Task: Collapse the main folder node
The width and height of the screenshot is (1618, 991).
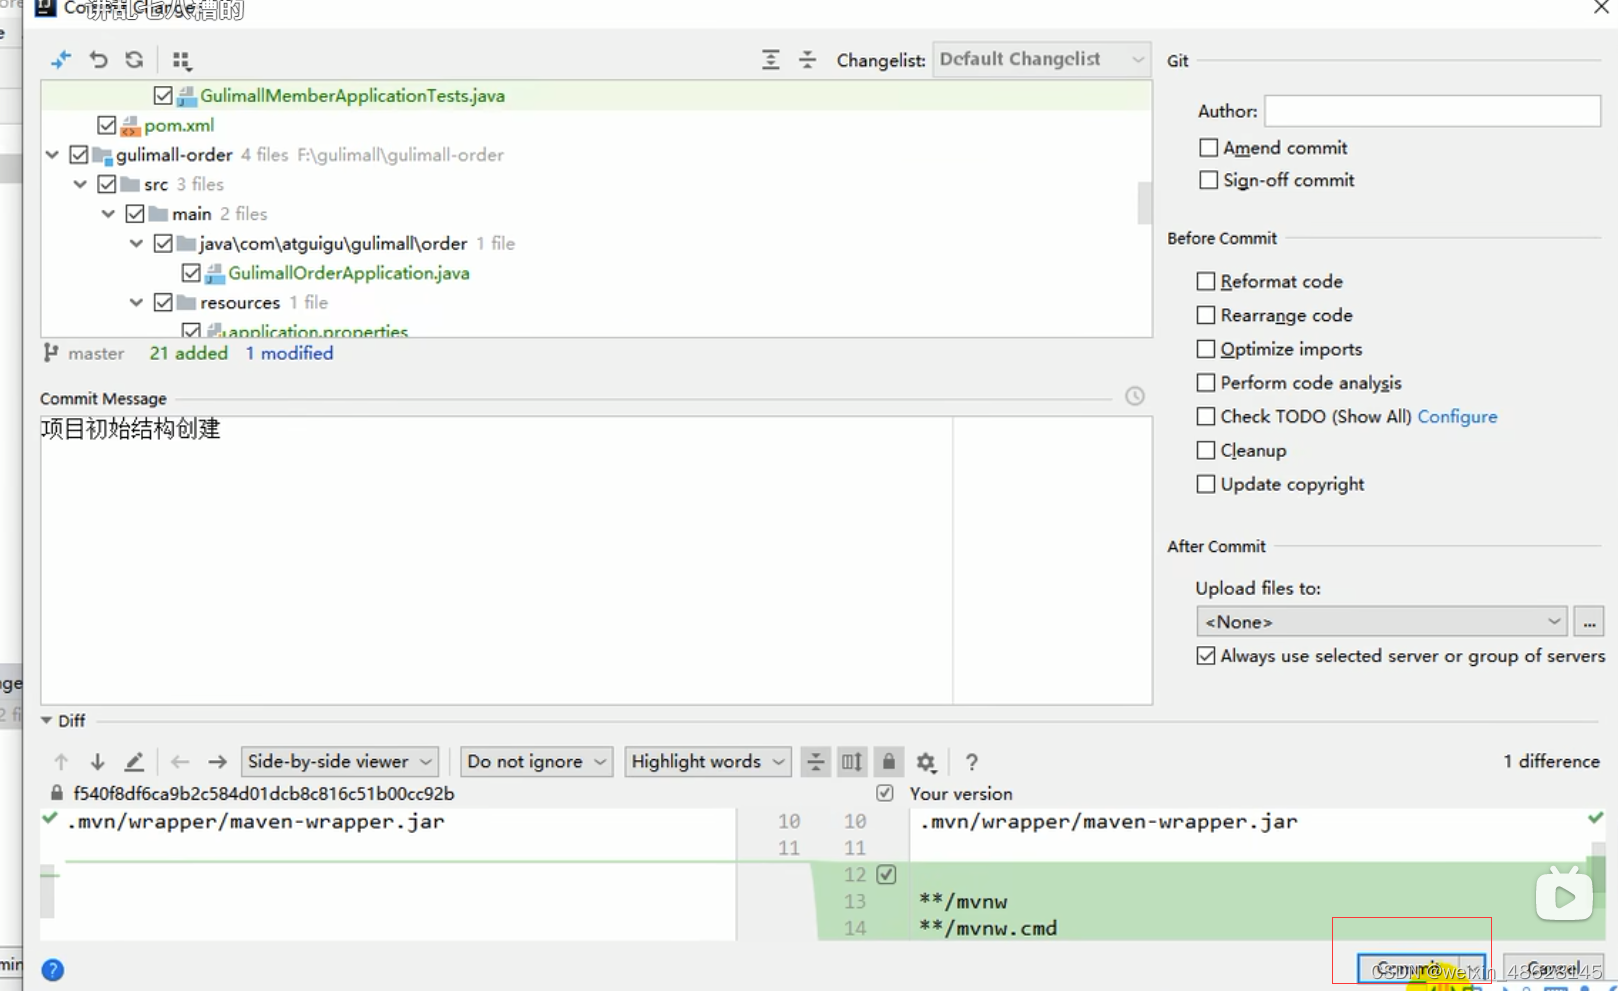Action: [108, 214]
